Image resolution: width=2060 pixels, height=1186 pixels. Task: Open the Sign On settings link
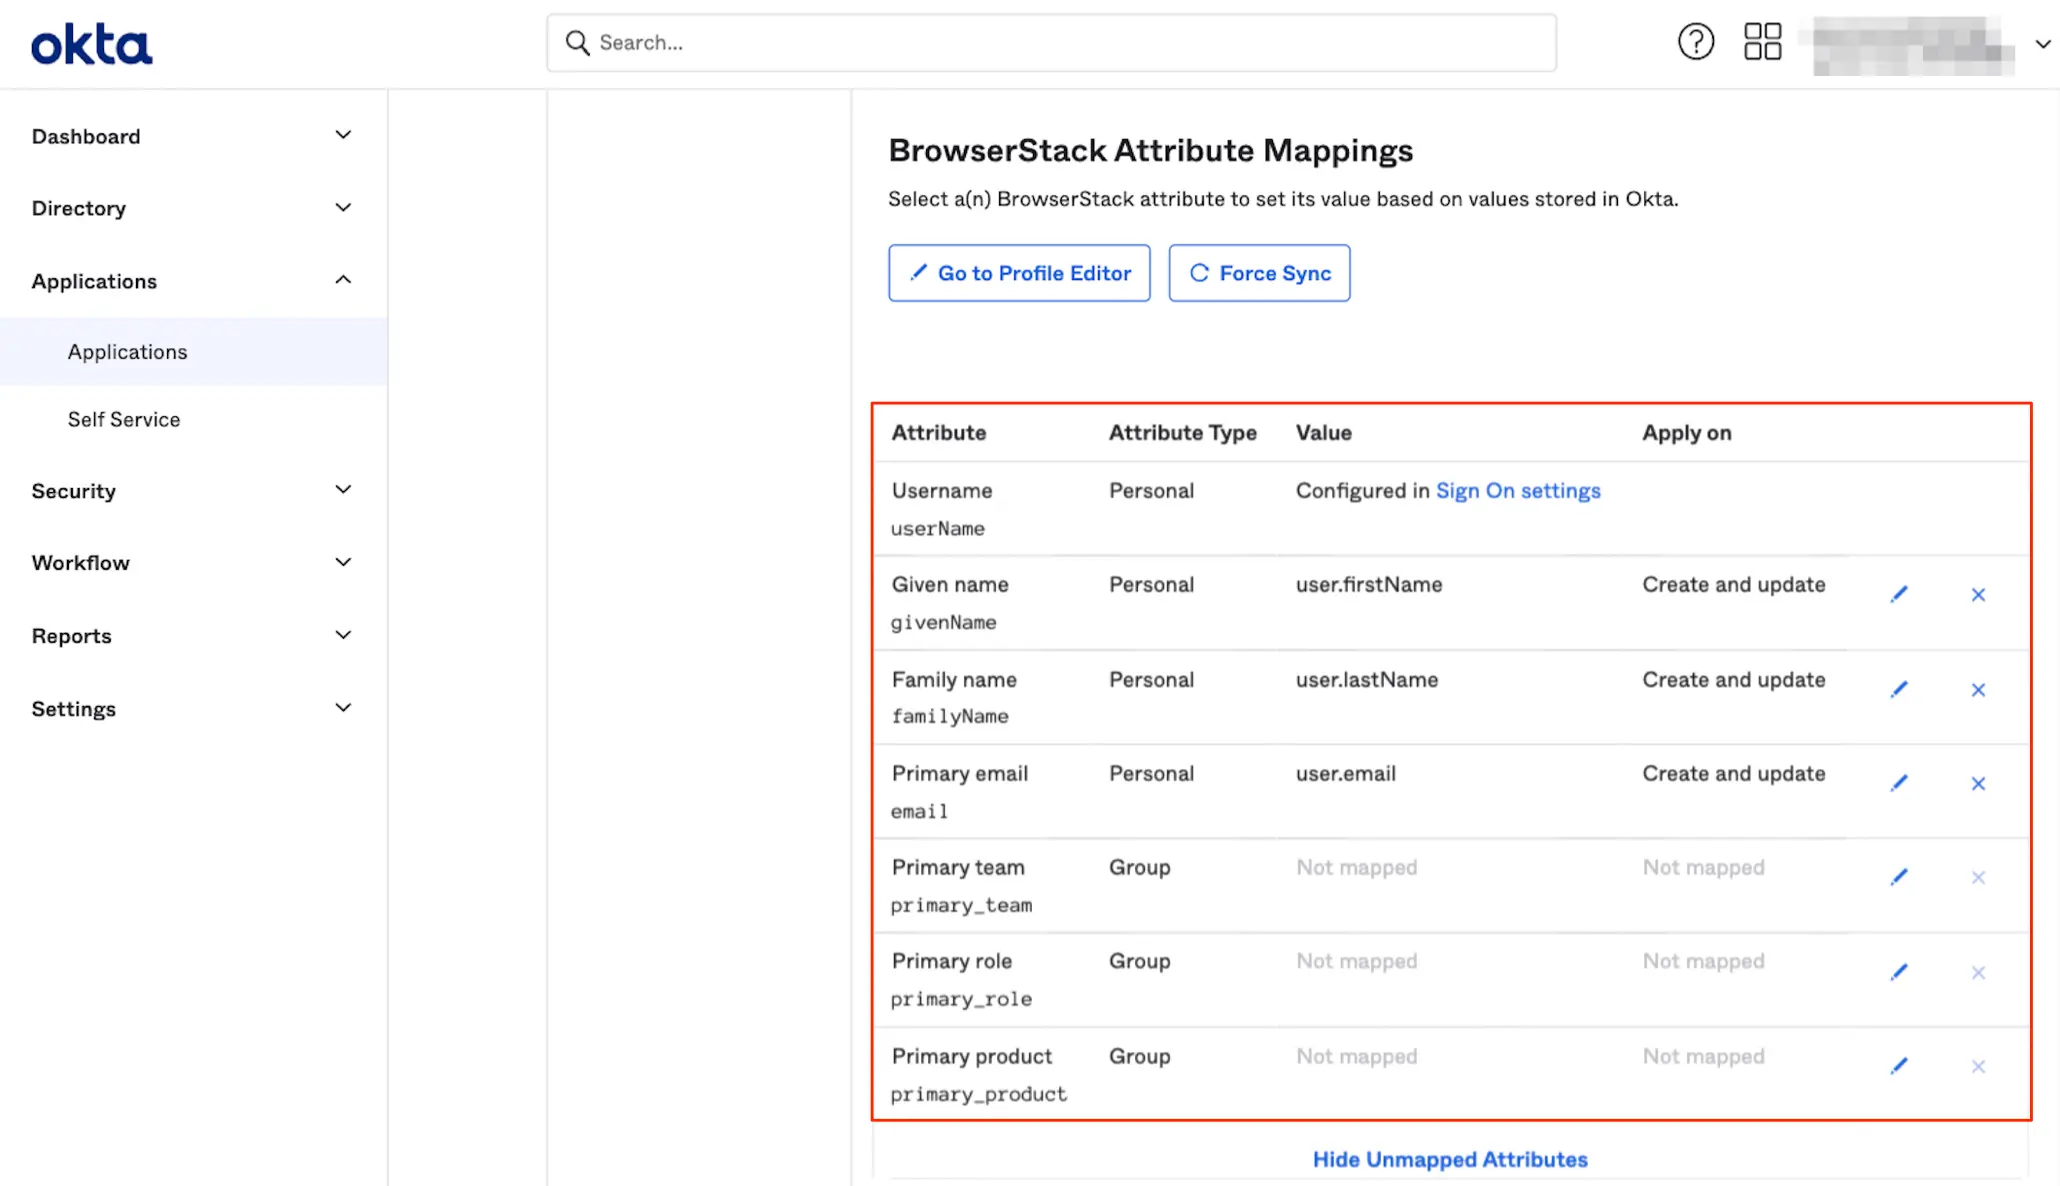point(1517,491)
